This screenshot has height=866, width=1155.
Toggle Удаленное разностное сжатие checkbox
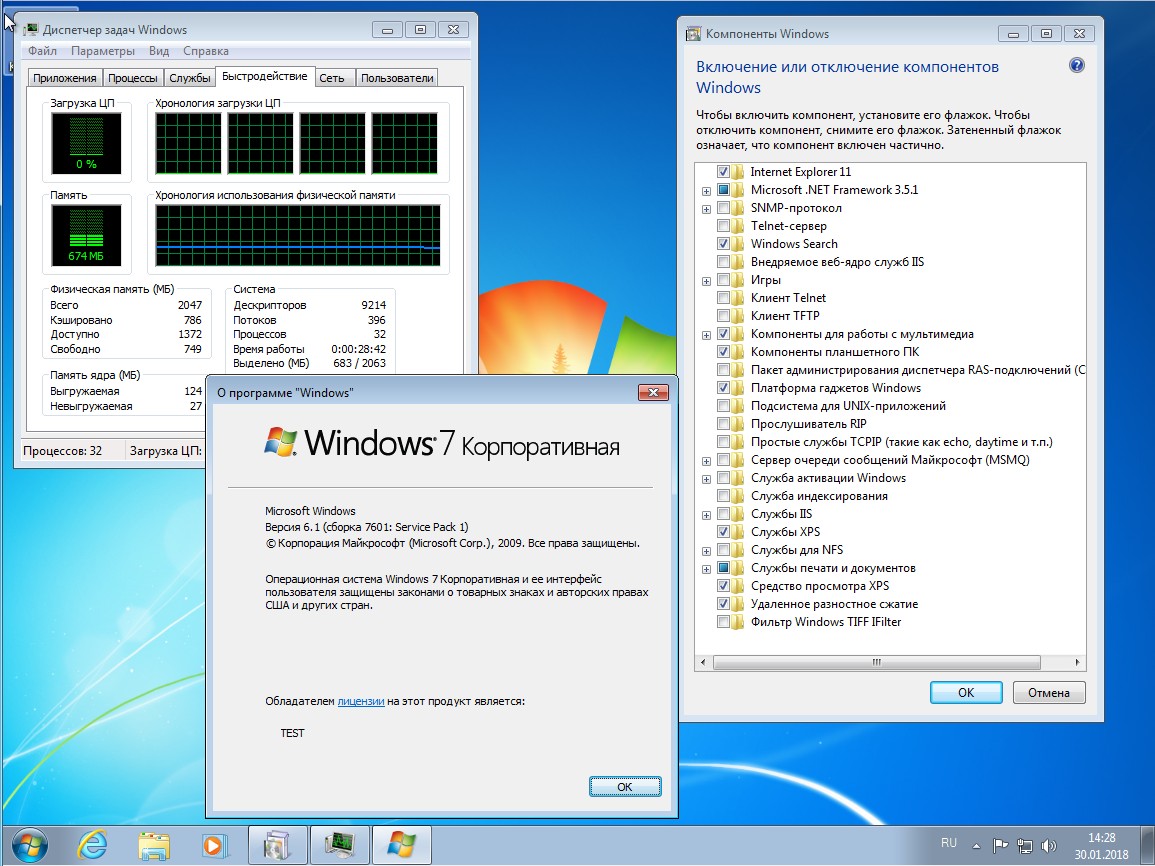pyautogui.click(x=723, y=604)
